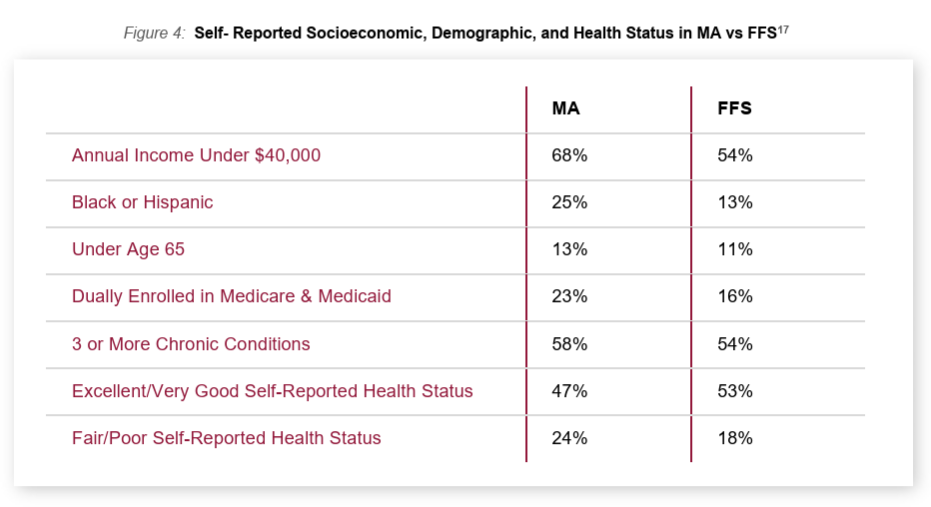Viewport: 931px width, 507px height.
Task: Select the FFS value for Under Age 65
Action: click(735, 250)
